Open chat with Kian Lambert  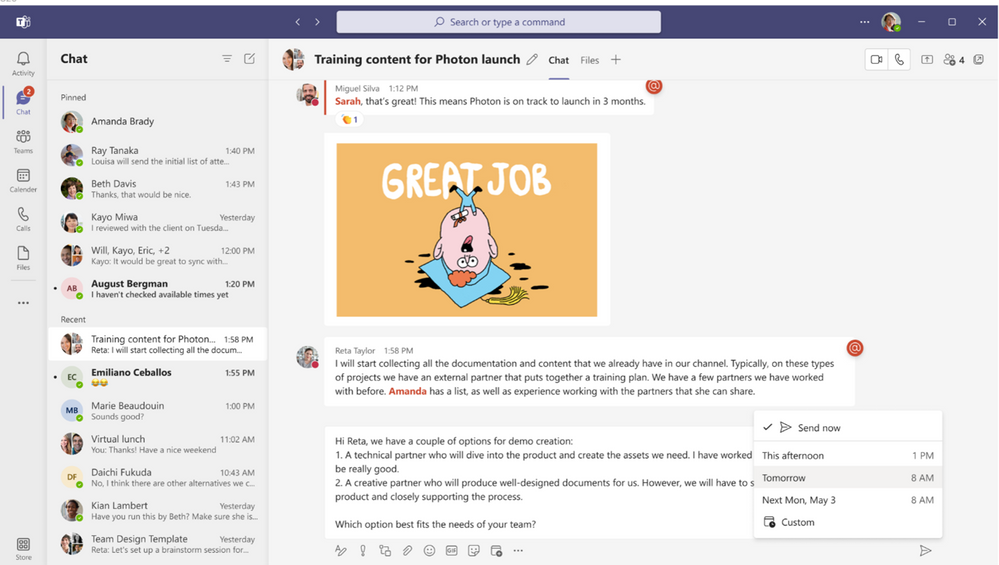click(157, 510)
